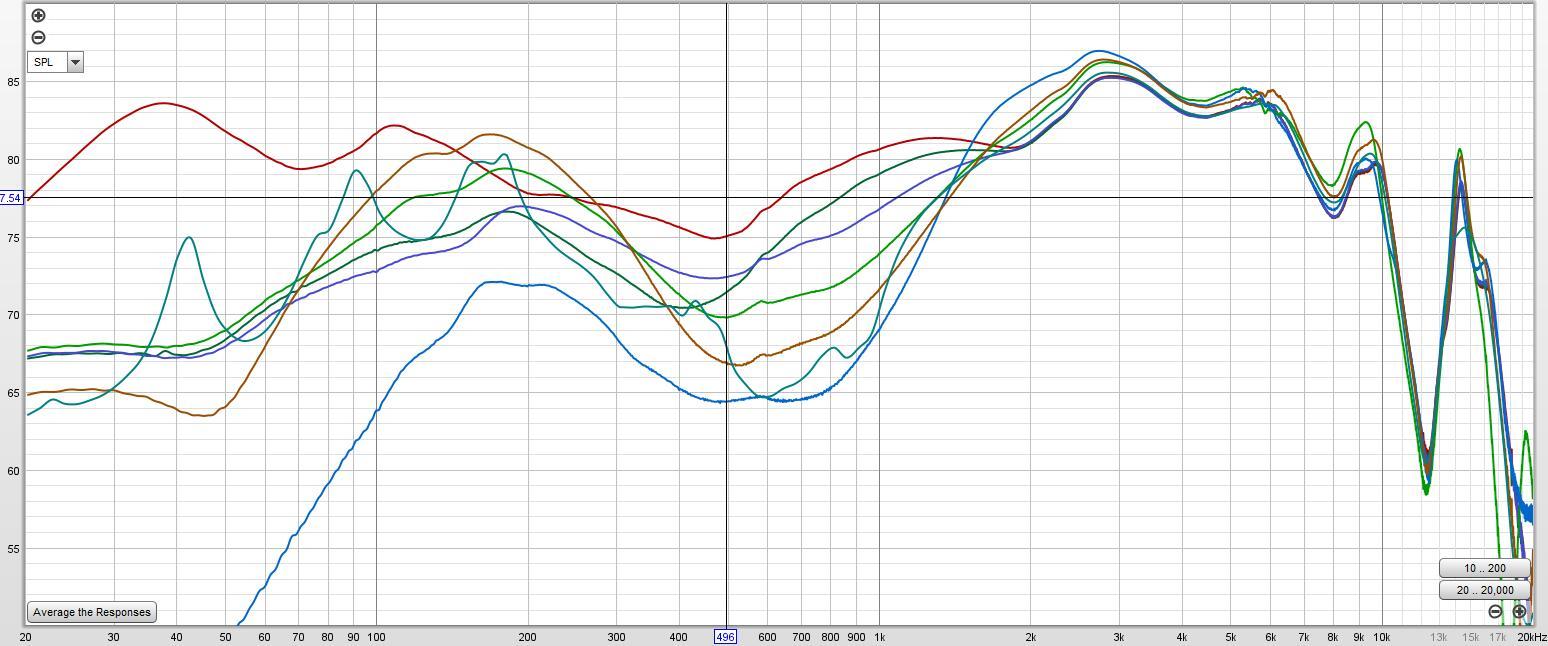Click the 85 SPL axis label

13,82
